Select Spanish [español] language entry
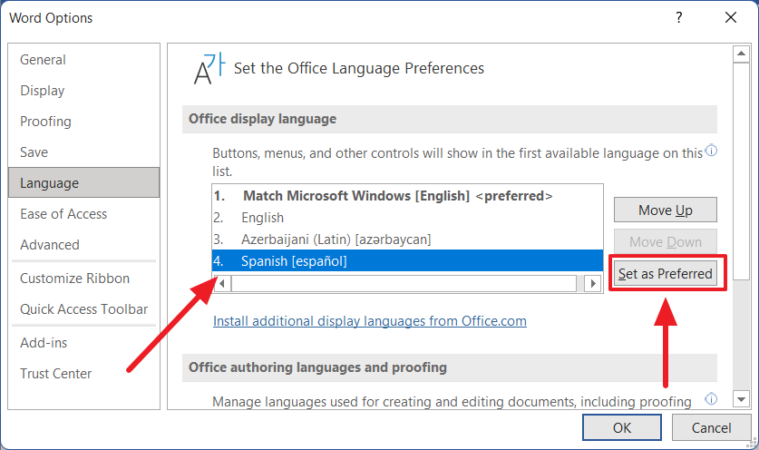 pos(407,261)
